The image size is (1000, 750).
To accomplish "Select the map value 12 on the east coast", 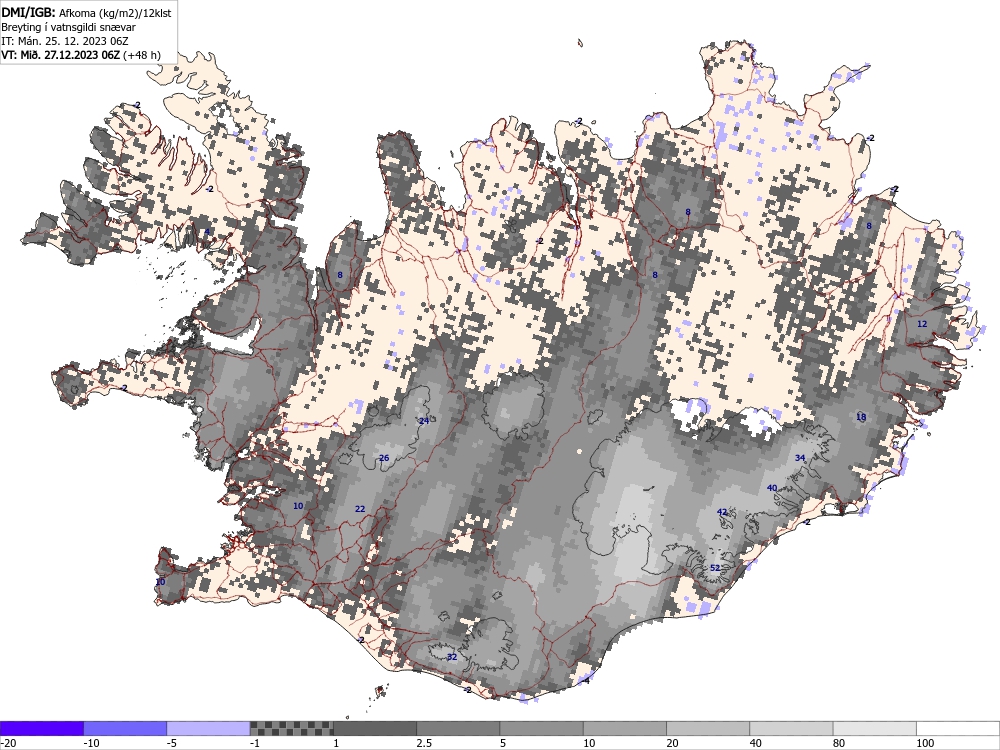I will (x=922, y=324).
